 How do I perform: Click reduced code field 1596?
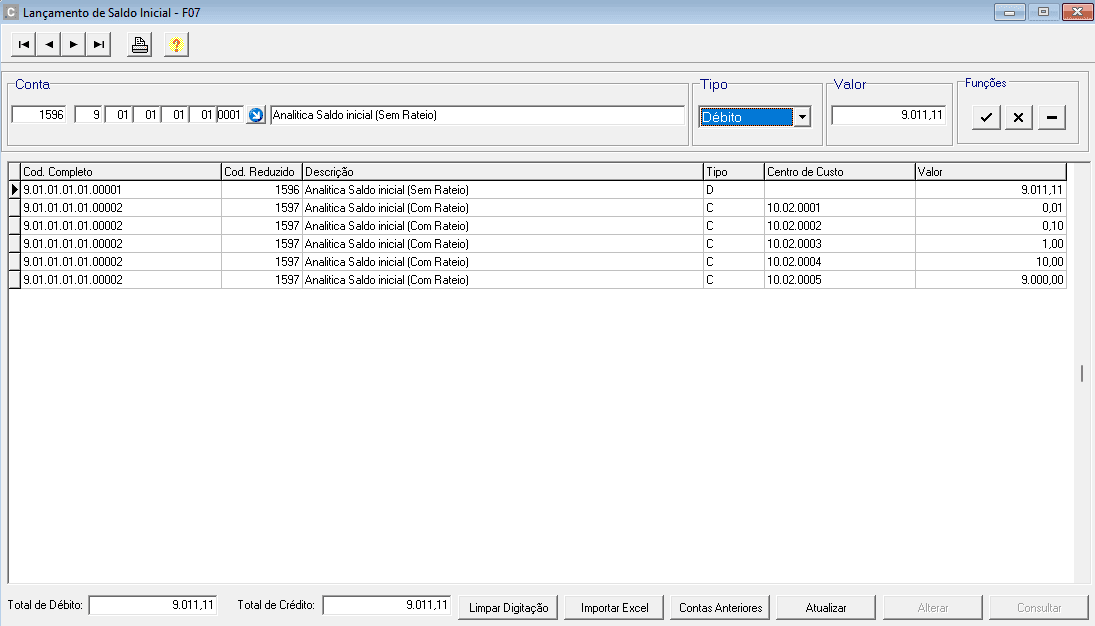(x=39, y=115)
